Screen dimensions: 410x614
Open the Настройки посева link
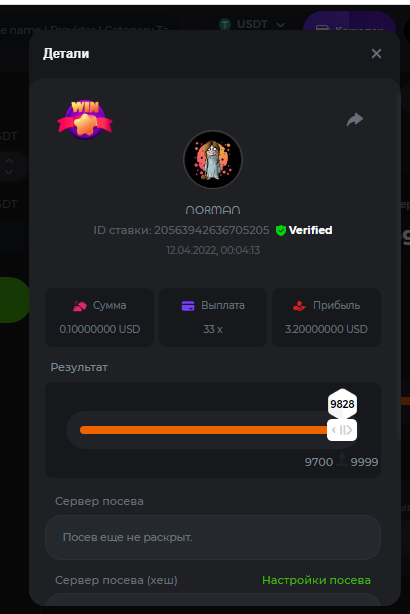[x=316, y=580]
